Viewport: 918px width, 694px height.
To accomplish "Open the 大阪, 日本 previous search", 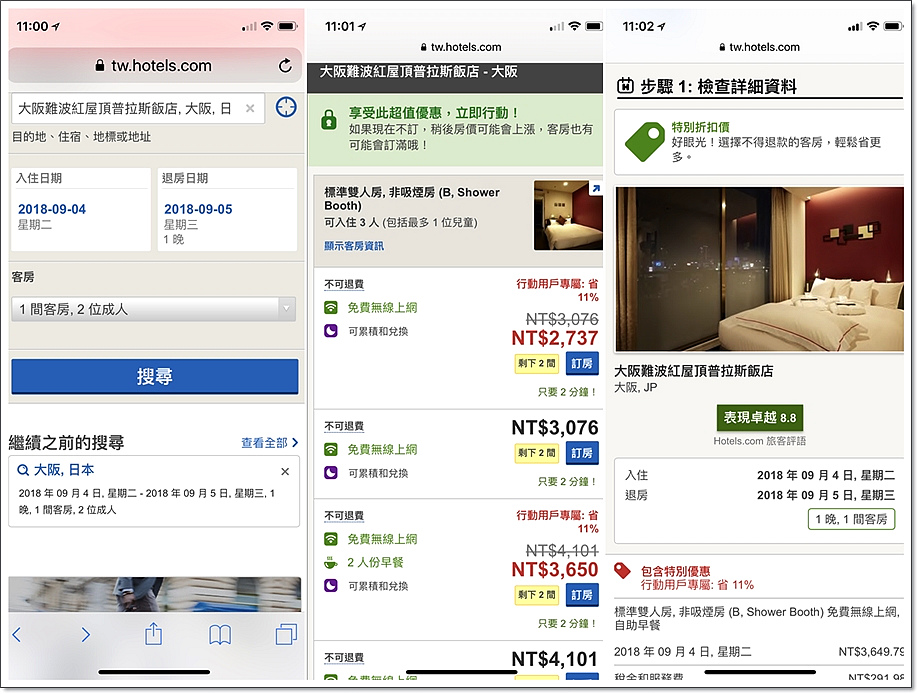I will 154,491.
